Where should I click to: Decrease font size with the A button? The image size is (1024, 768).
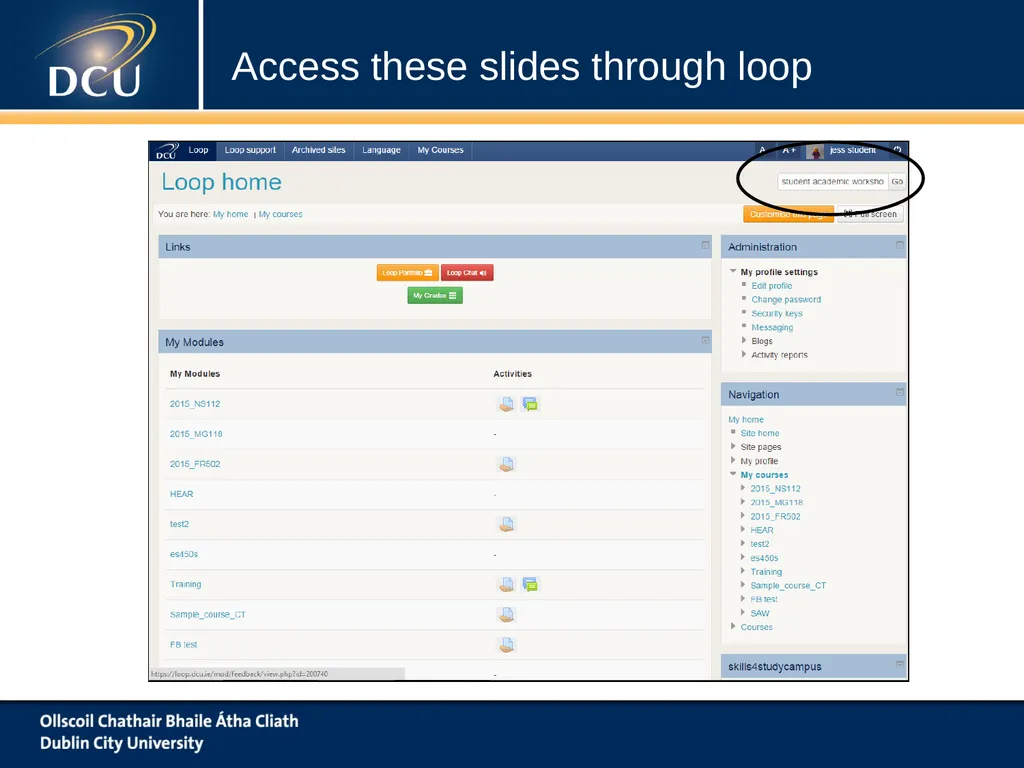tap(762, 150)
